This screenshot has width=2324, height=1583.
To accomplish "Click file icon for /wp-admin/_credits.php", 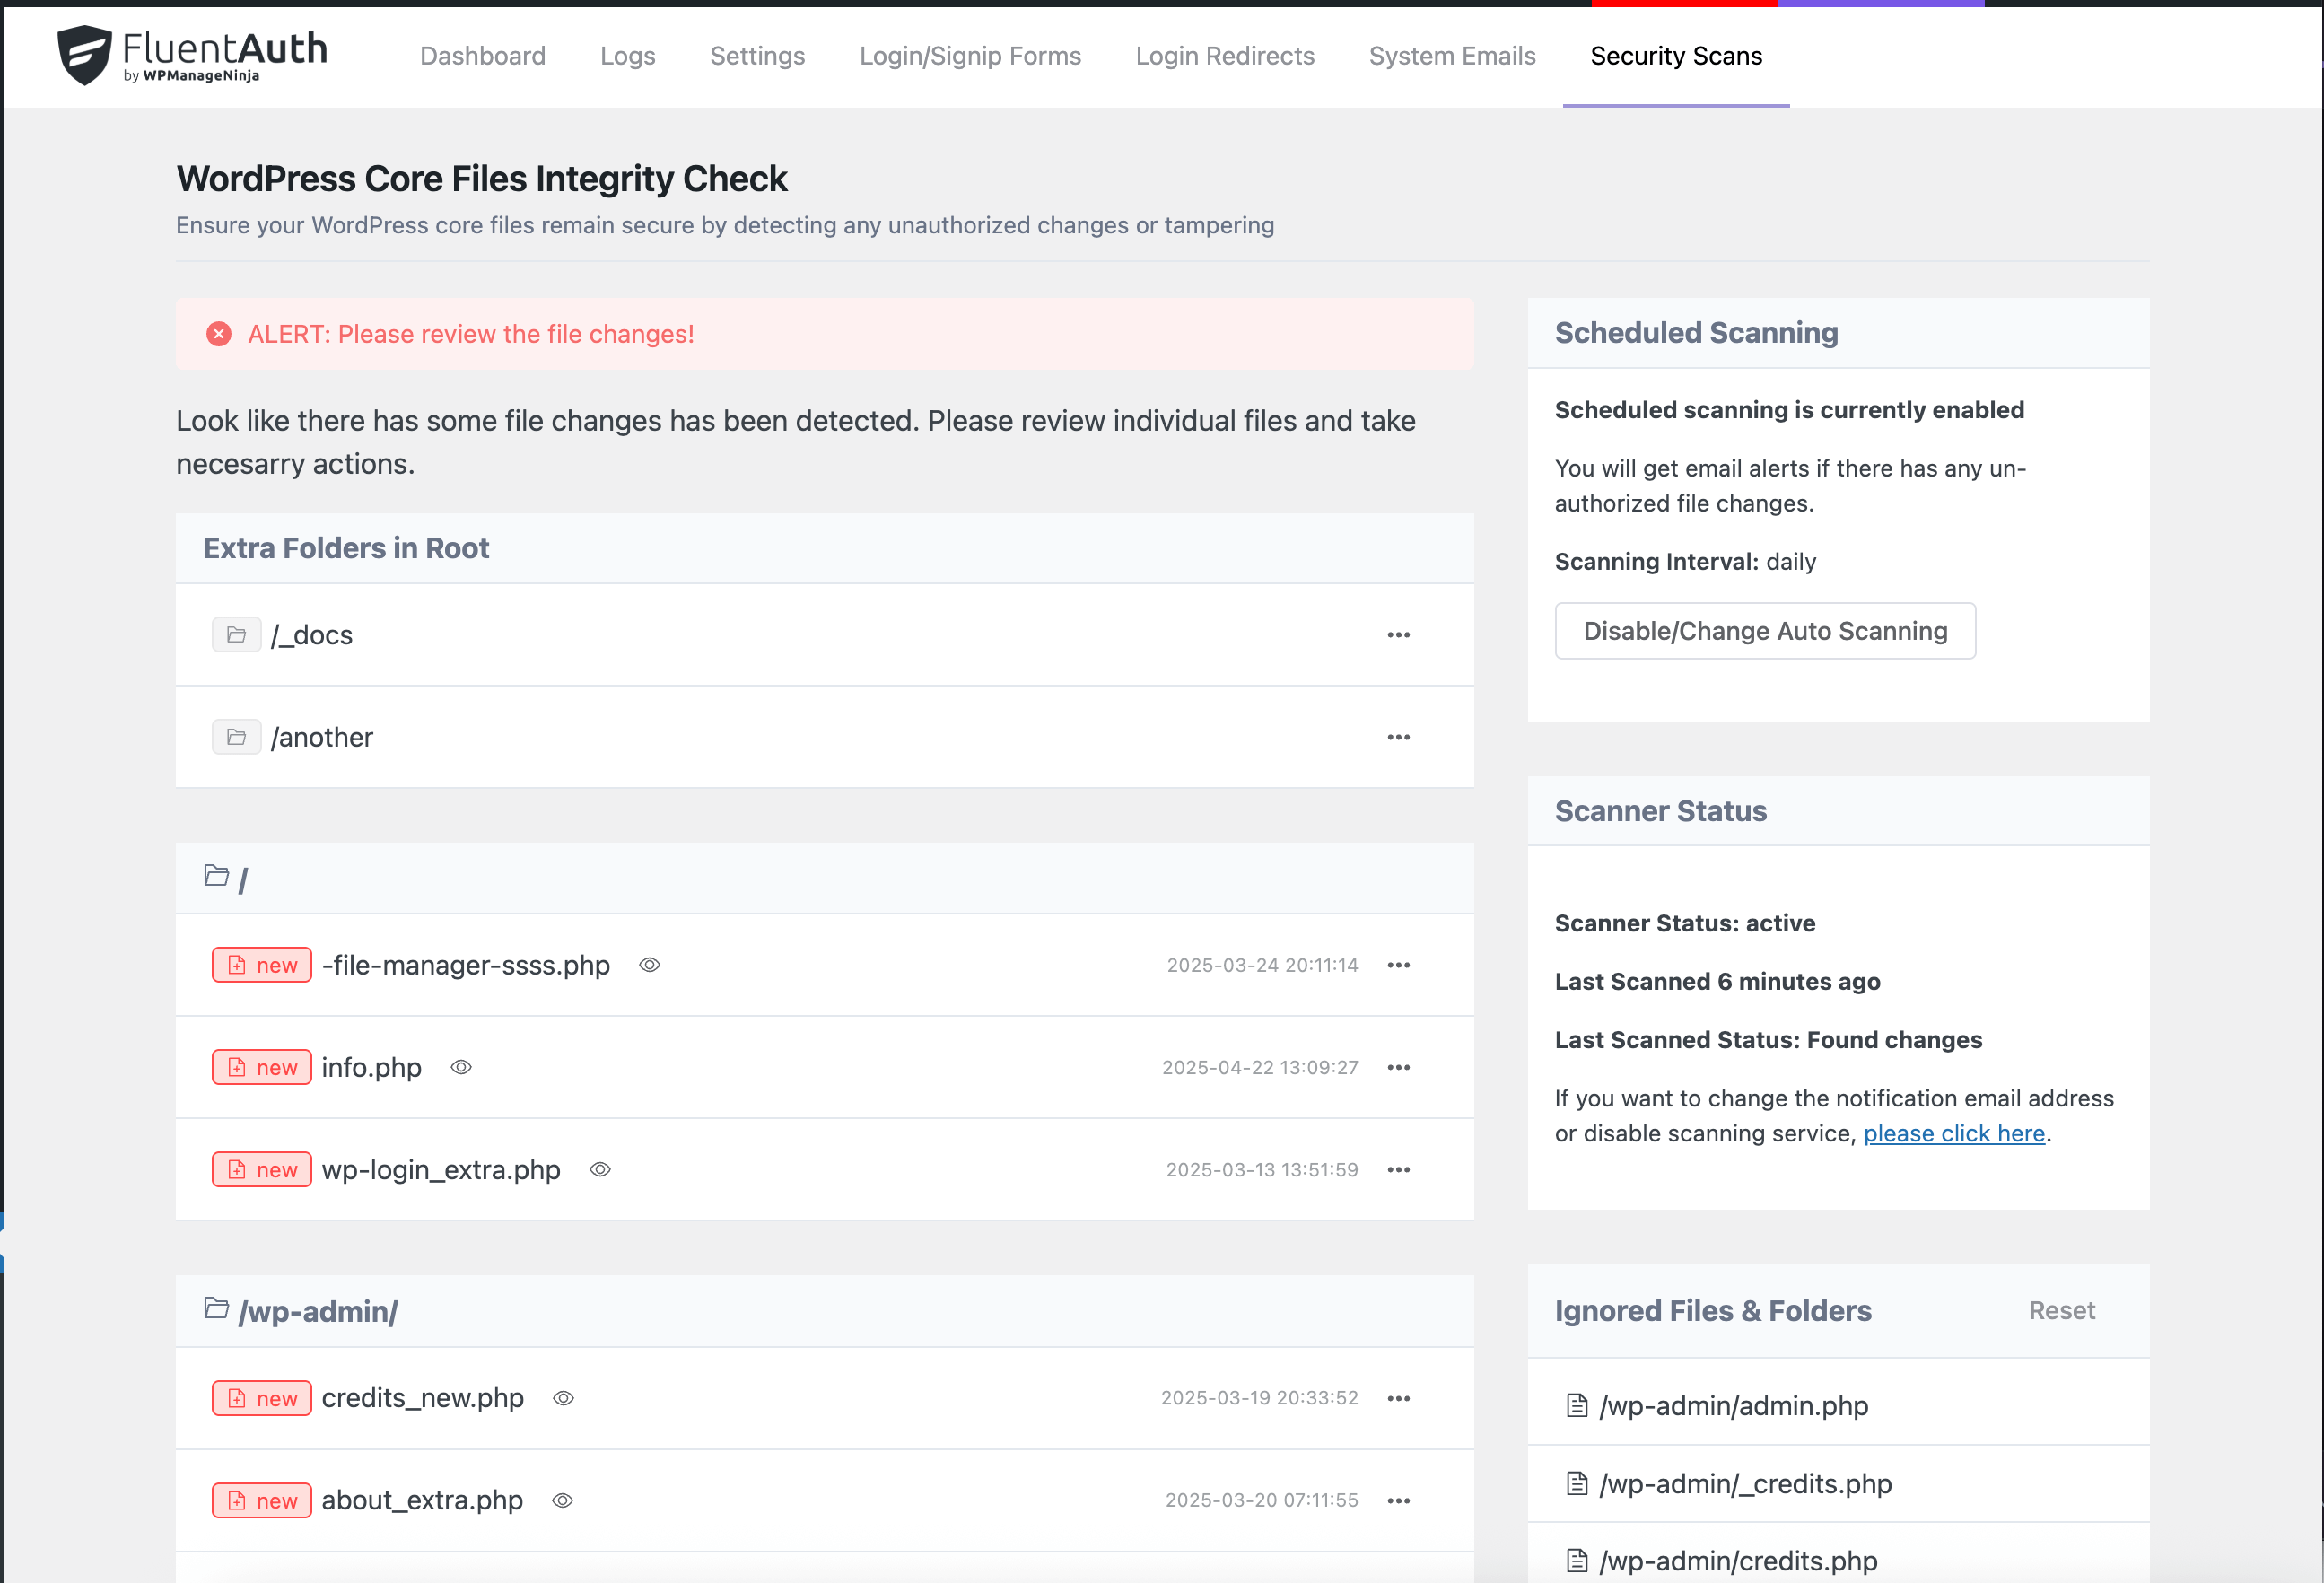I will pyautogui.click(x=1577, y=1484).
